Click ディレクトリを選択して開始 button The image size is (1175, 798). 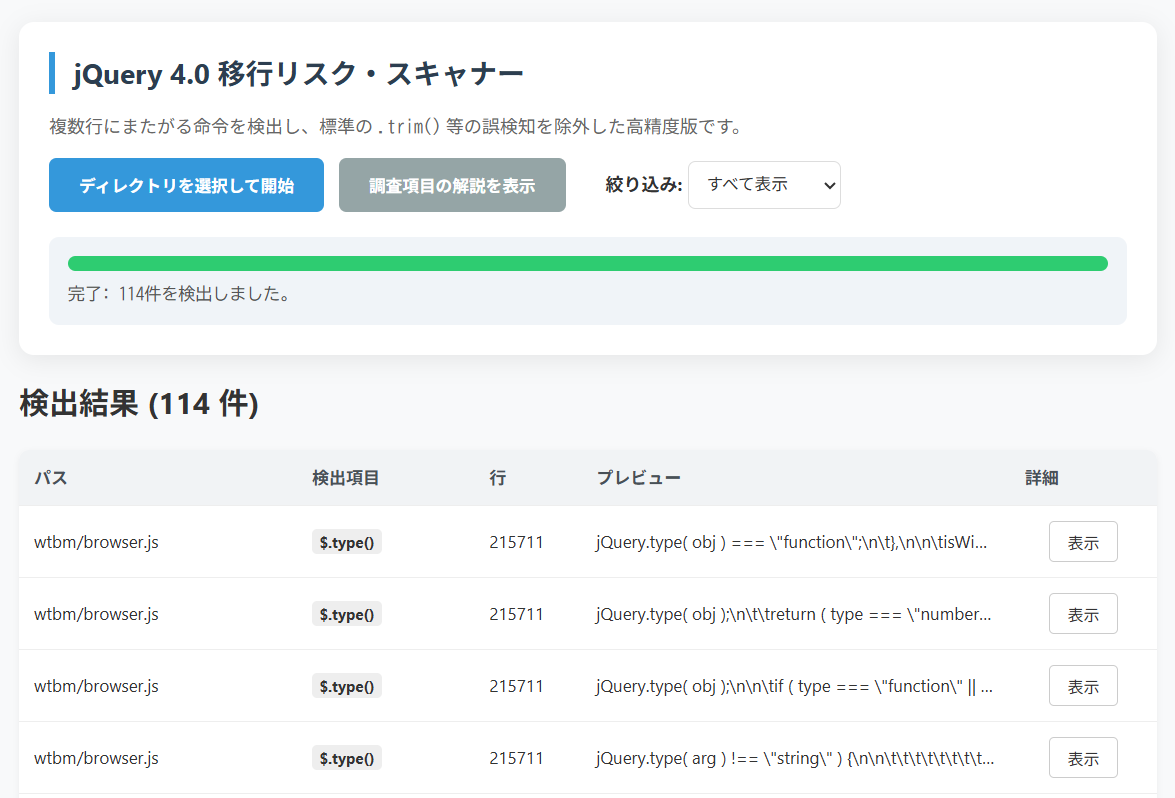[x=187, y=185]
